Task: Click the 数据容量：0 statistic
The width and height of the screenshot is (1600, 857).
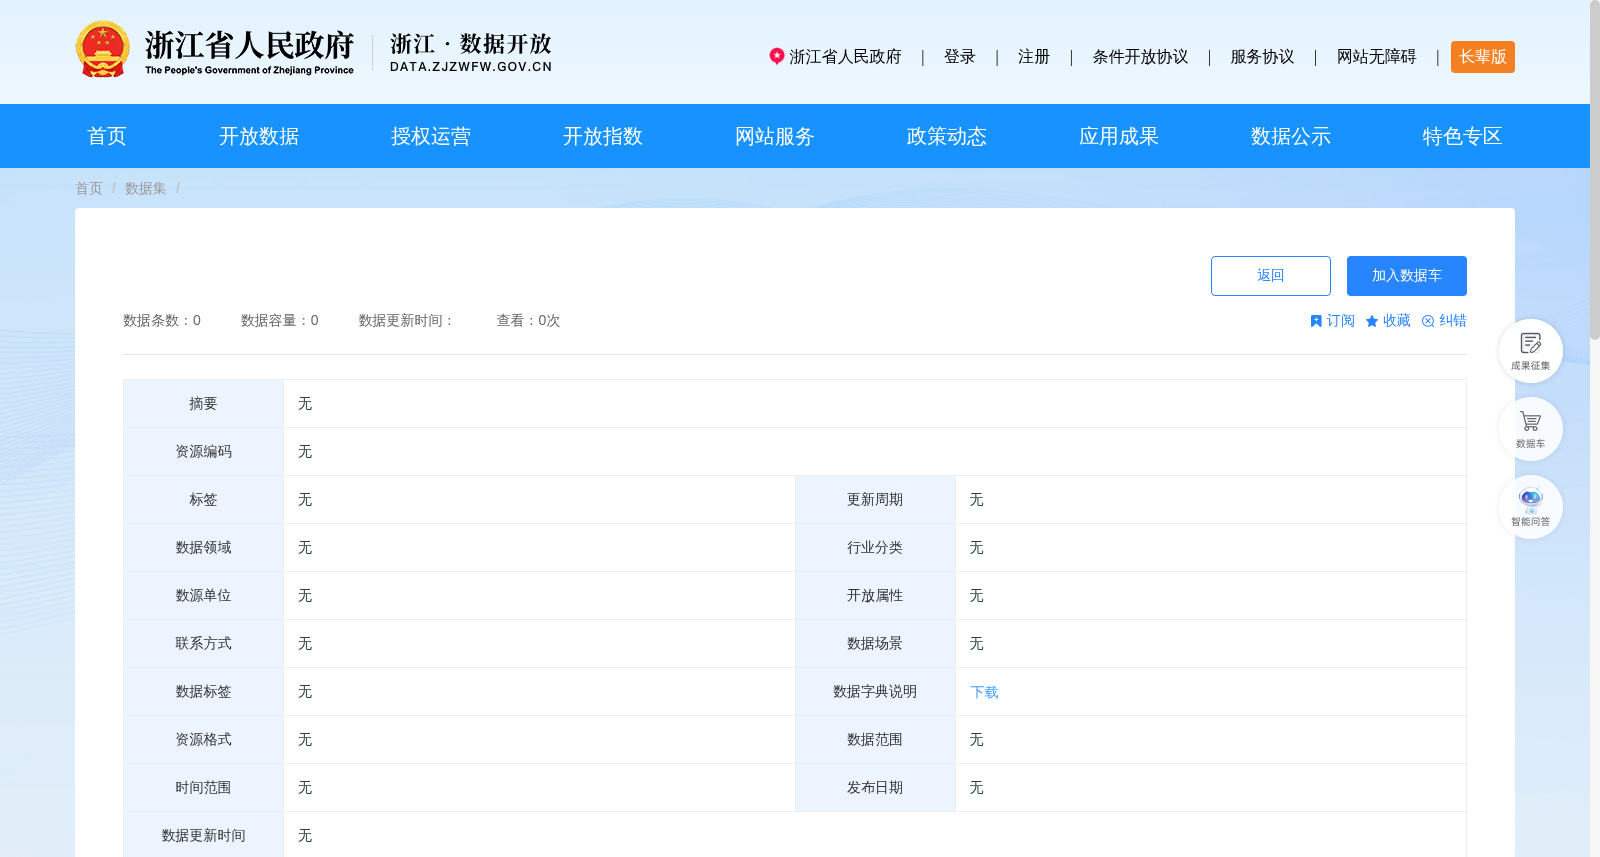Action: click(280, 321)
